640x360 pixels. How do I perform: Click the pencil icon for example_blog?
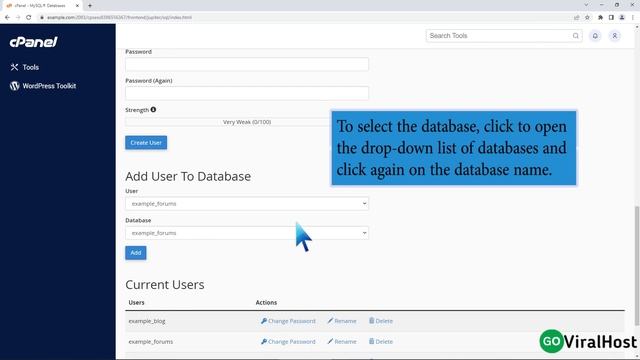330,321
